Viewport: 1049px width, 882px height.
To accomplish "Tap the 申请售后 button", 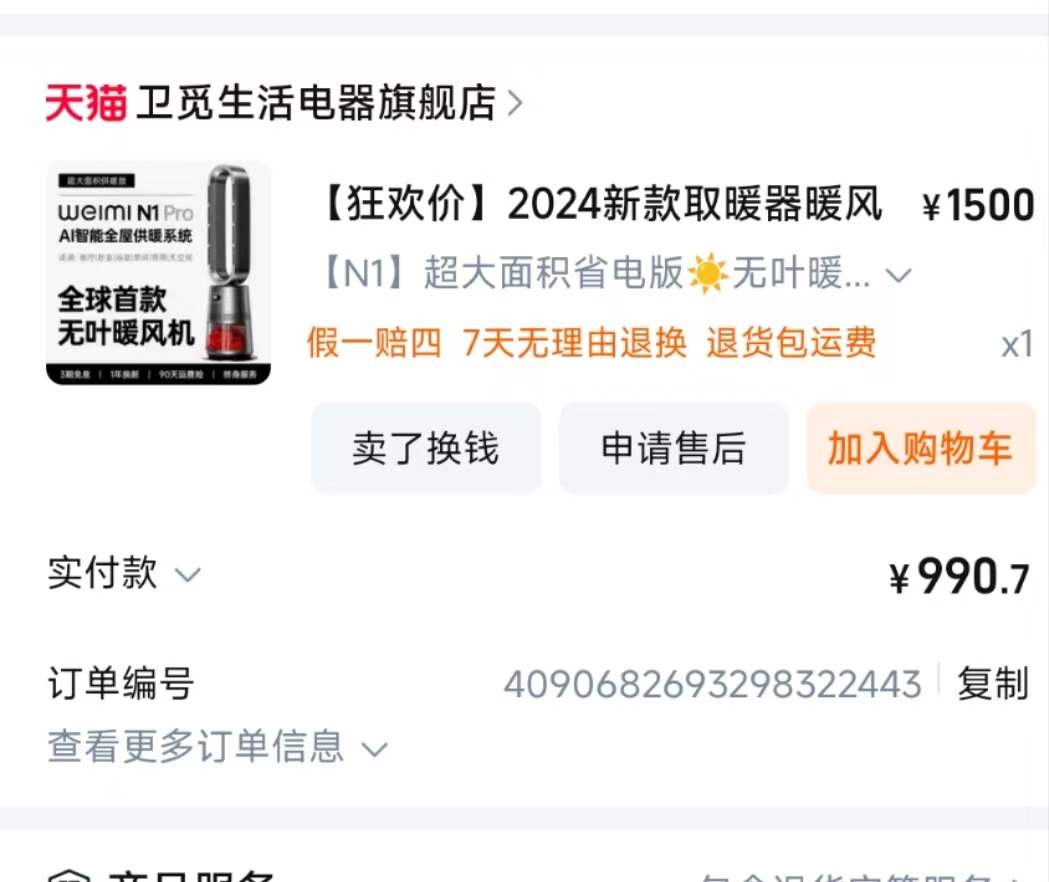I will point(674,448).
